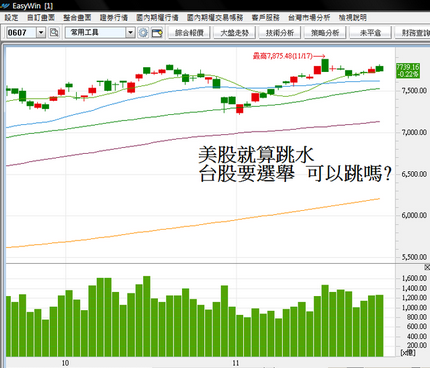Click the rightmost green candlestick
This screenshot has height=368, width=430.
coord(379,68)
